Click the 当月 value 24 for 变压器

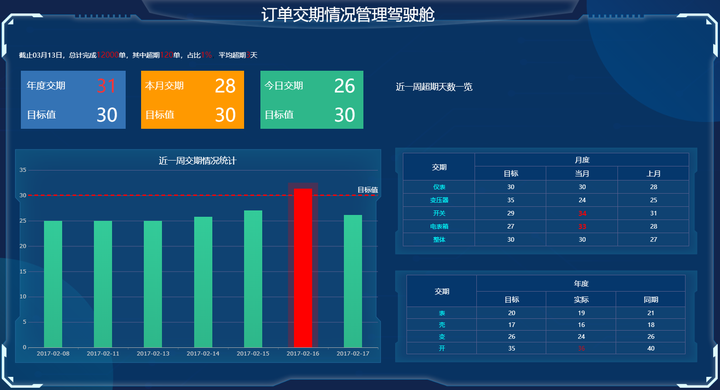pos(582,200)
